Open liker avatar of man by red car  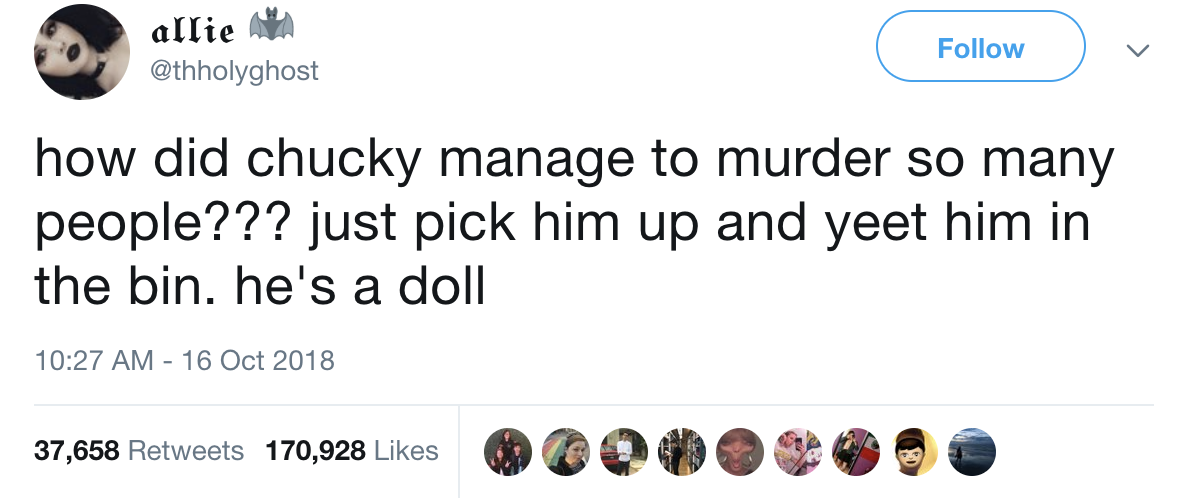pos(623,451)
